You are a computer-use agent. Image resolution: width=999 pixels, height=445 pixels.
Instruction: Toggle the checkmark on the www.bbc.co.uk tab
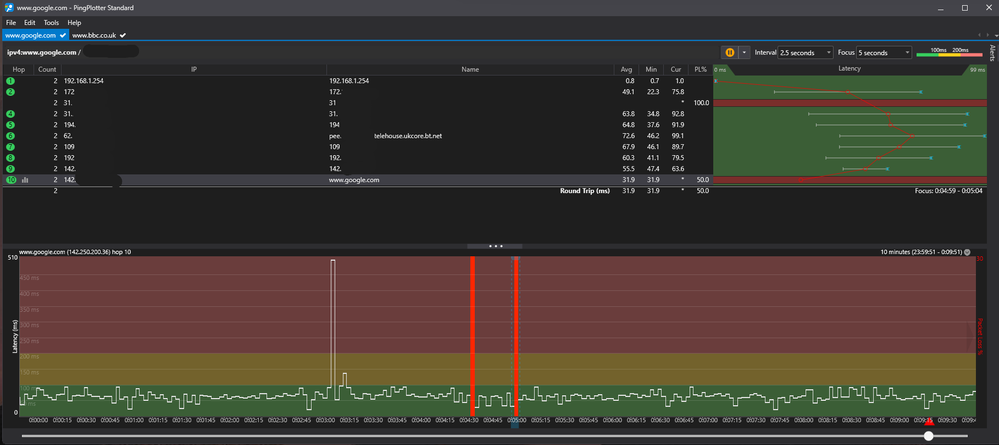[122, 35]
